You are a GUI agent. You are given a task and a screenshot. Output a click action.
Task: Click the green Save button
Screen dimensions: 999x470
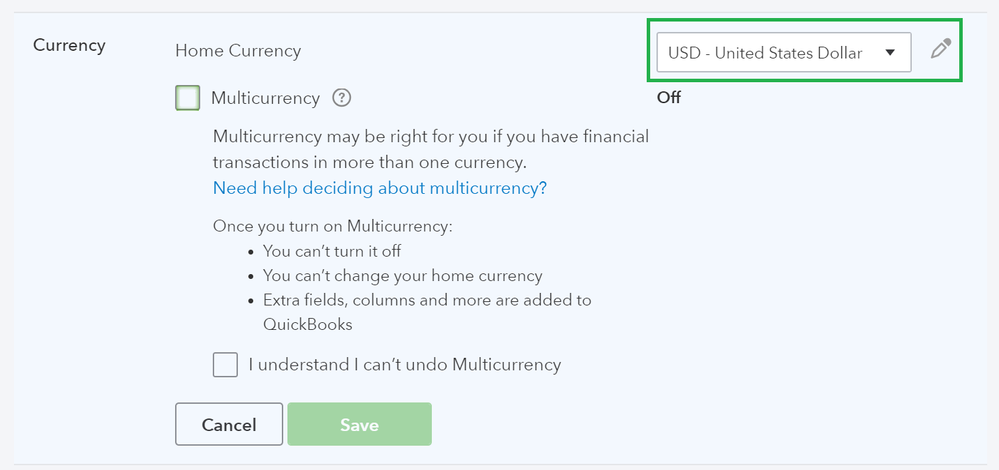[359, 424]
